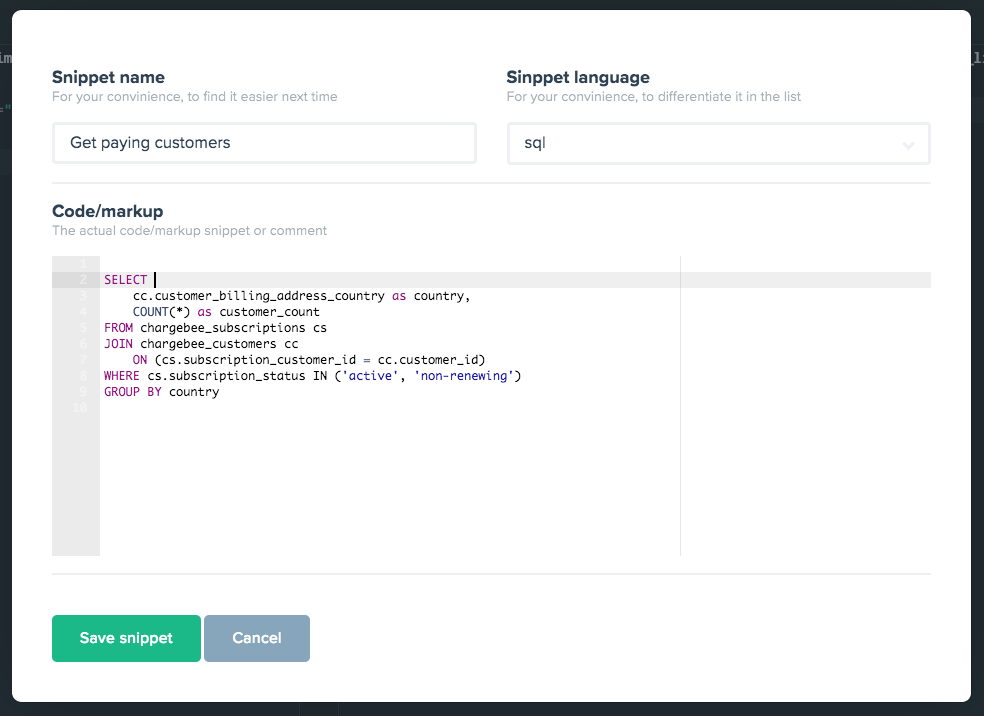Click the SELECT keyword in code editor
Viewport: 984px width, 716px height.
(x=126, y=280)
